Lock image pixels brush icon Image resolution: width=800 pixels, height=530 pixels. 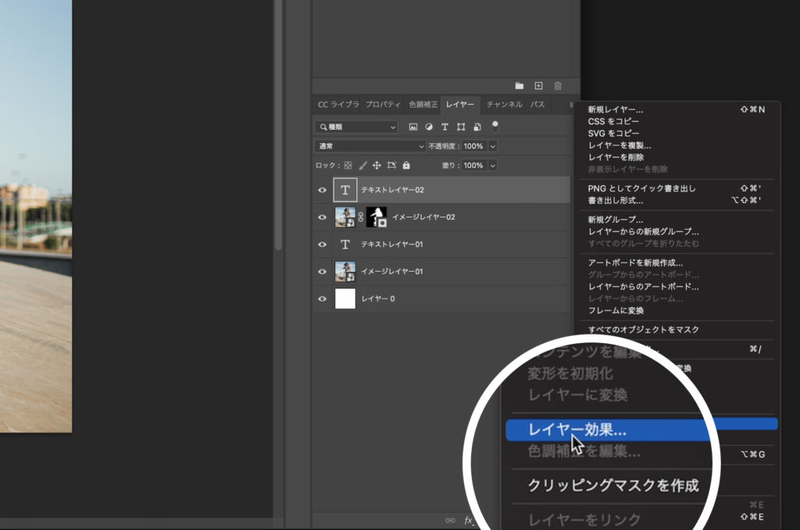tap(363, 165)
